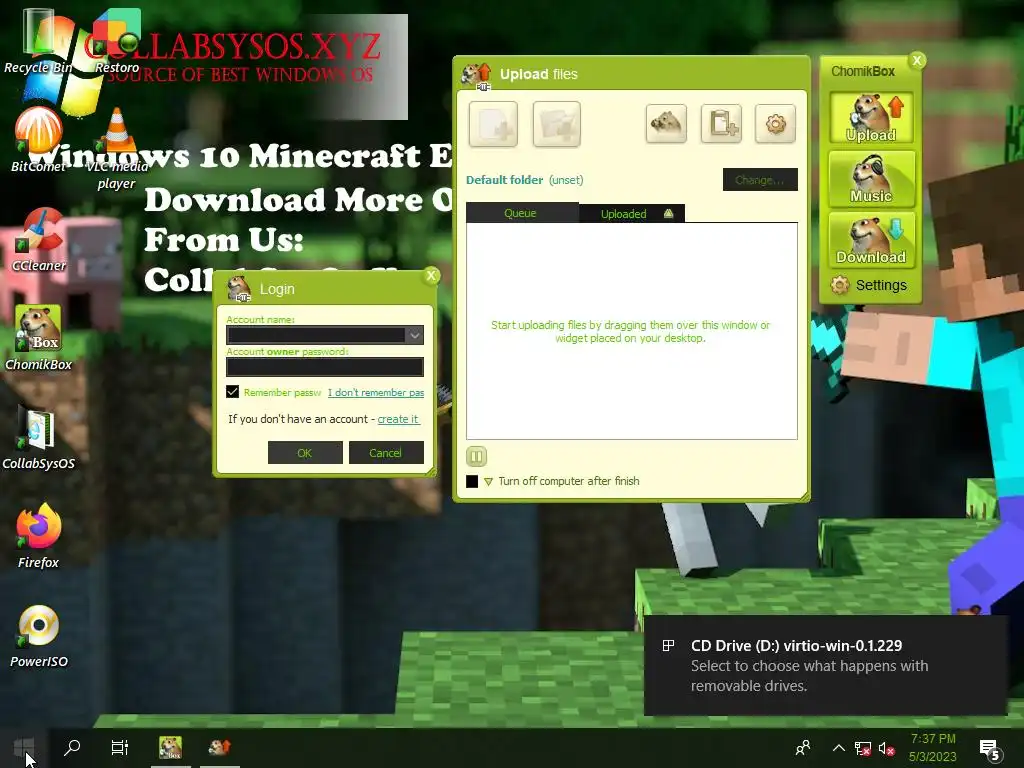This screenshot has width=1024, height=768.
Task: Click the network status tray icon
Action: [863, 748]
